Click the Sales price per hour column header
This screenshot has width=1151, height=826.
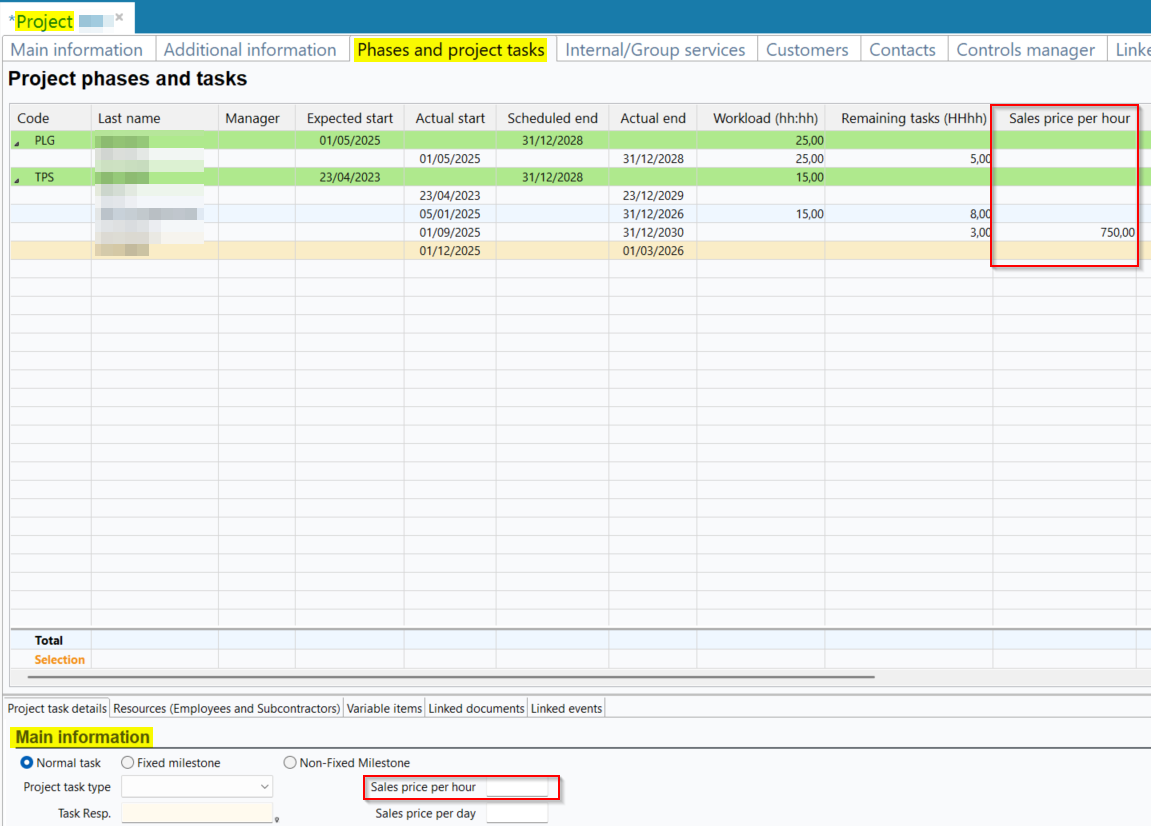(x=1069, y=118)
